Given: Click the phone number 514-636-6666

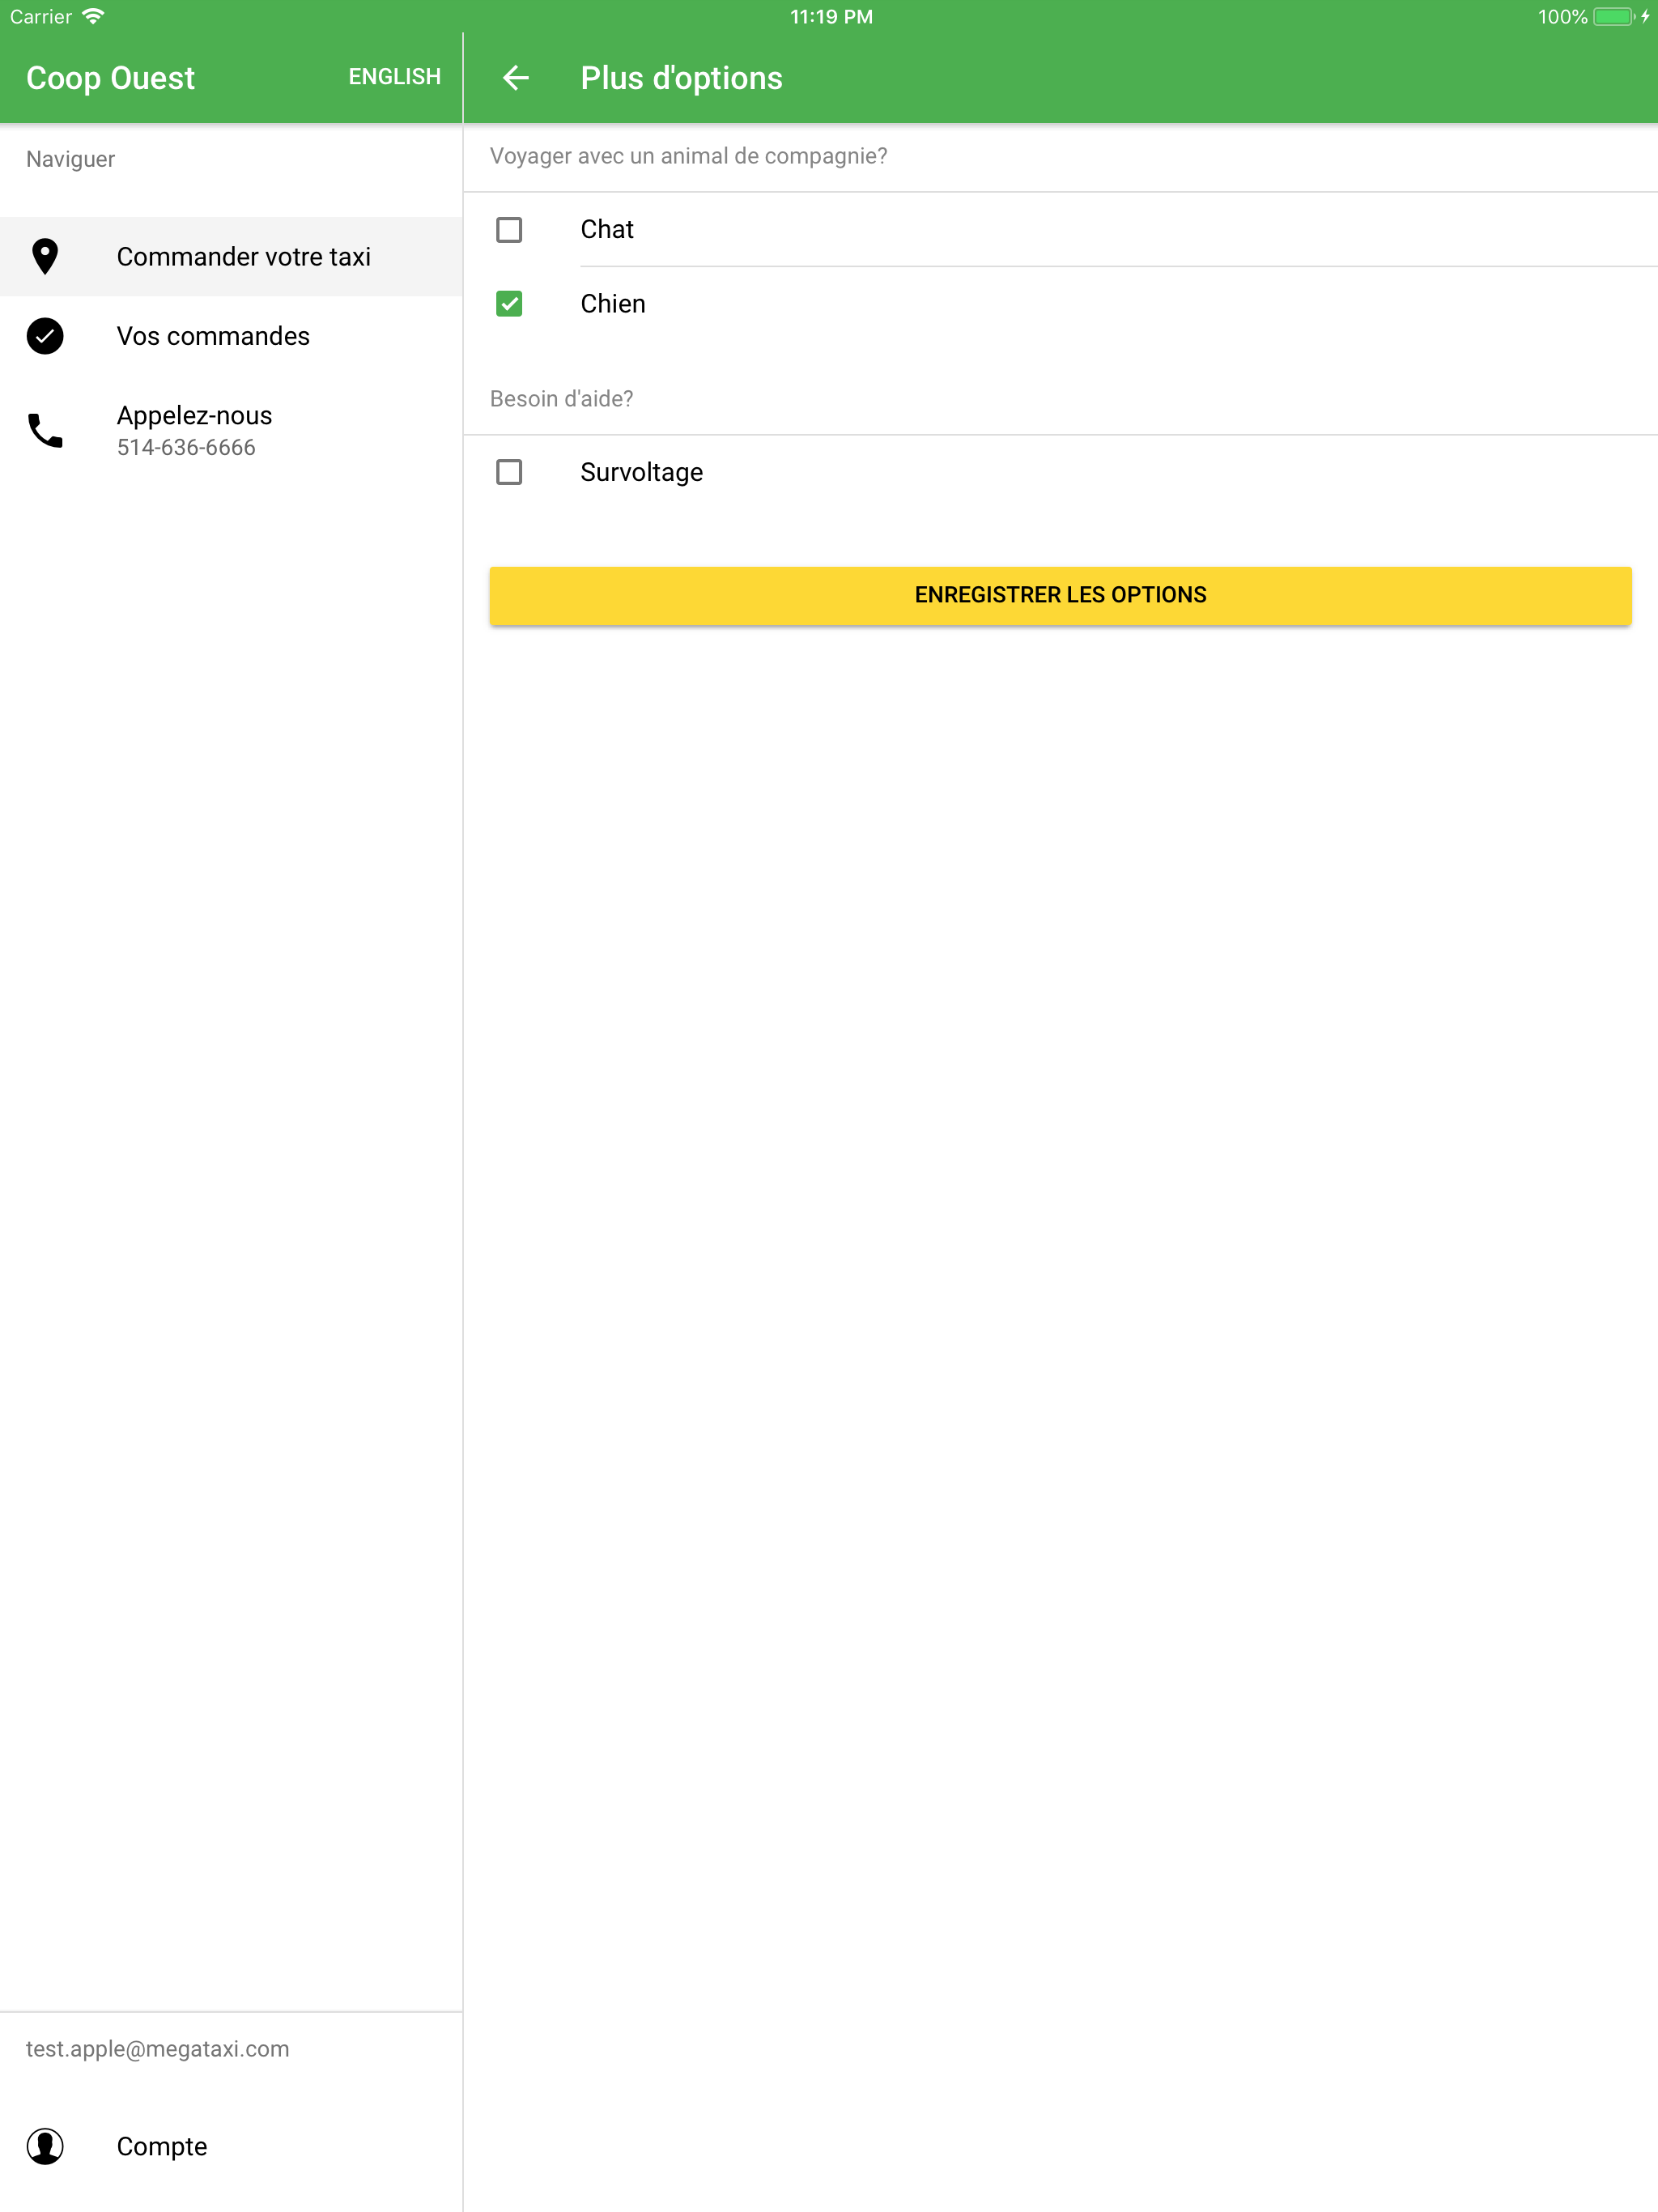Looking at the screenshot, I should pos(186,448).
